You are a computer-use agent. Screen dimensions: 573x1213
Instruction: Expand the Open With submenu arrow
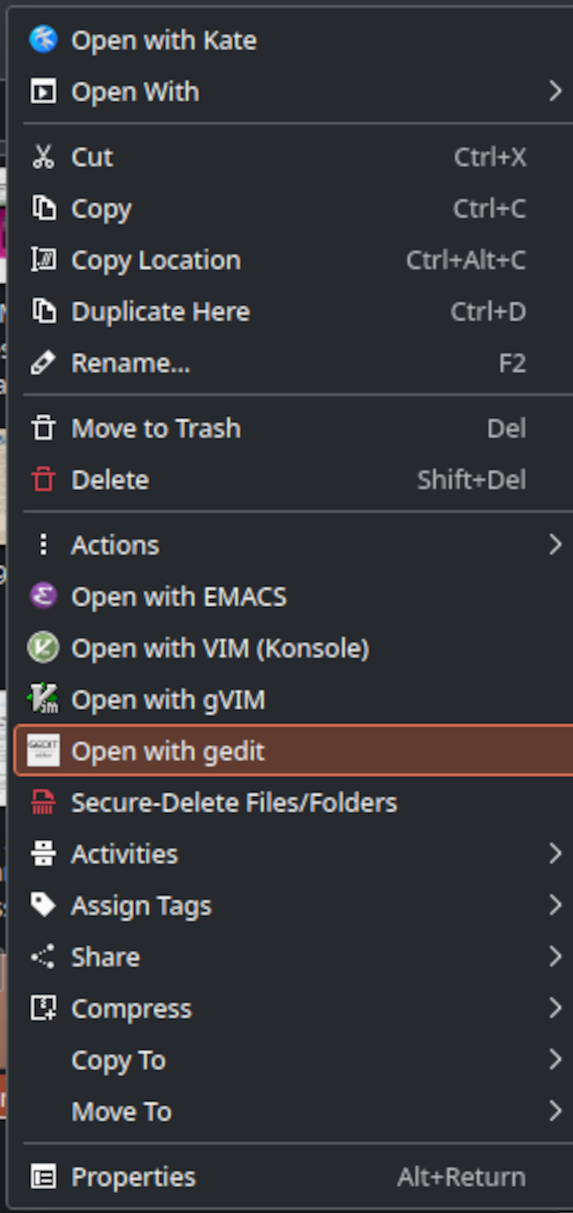coord(555,92)
